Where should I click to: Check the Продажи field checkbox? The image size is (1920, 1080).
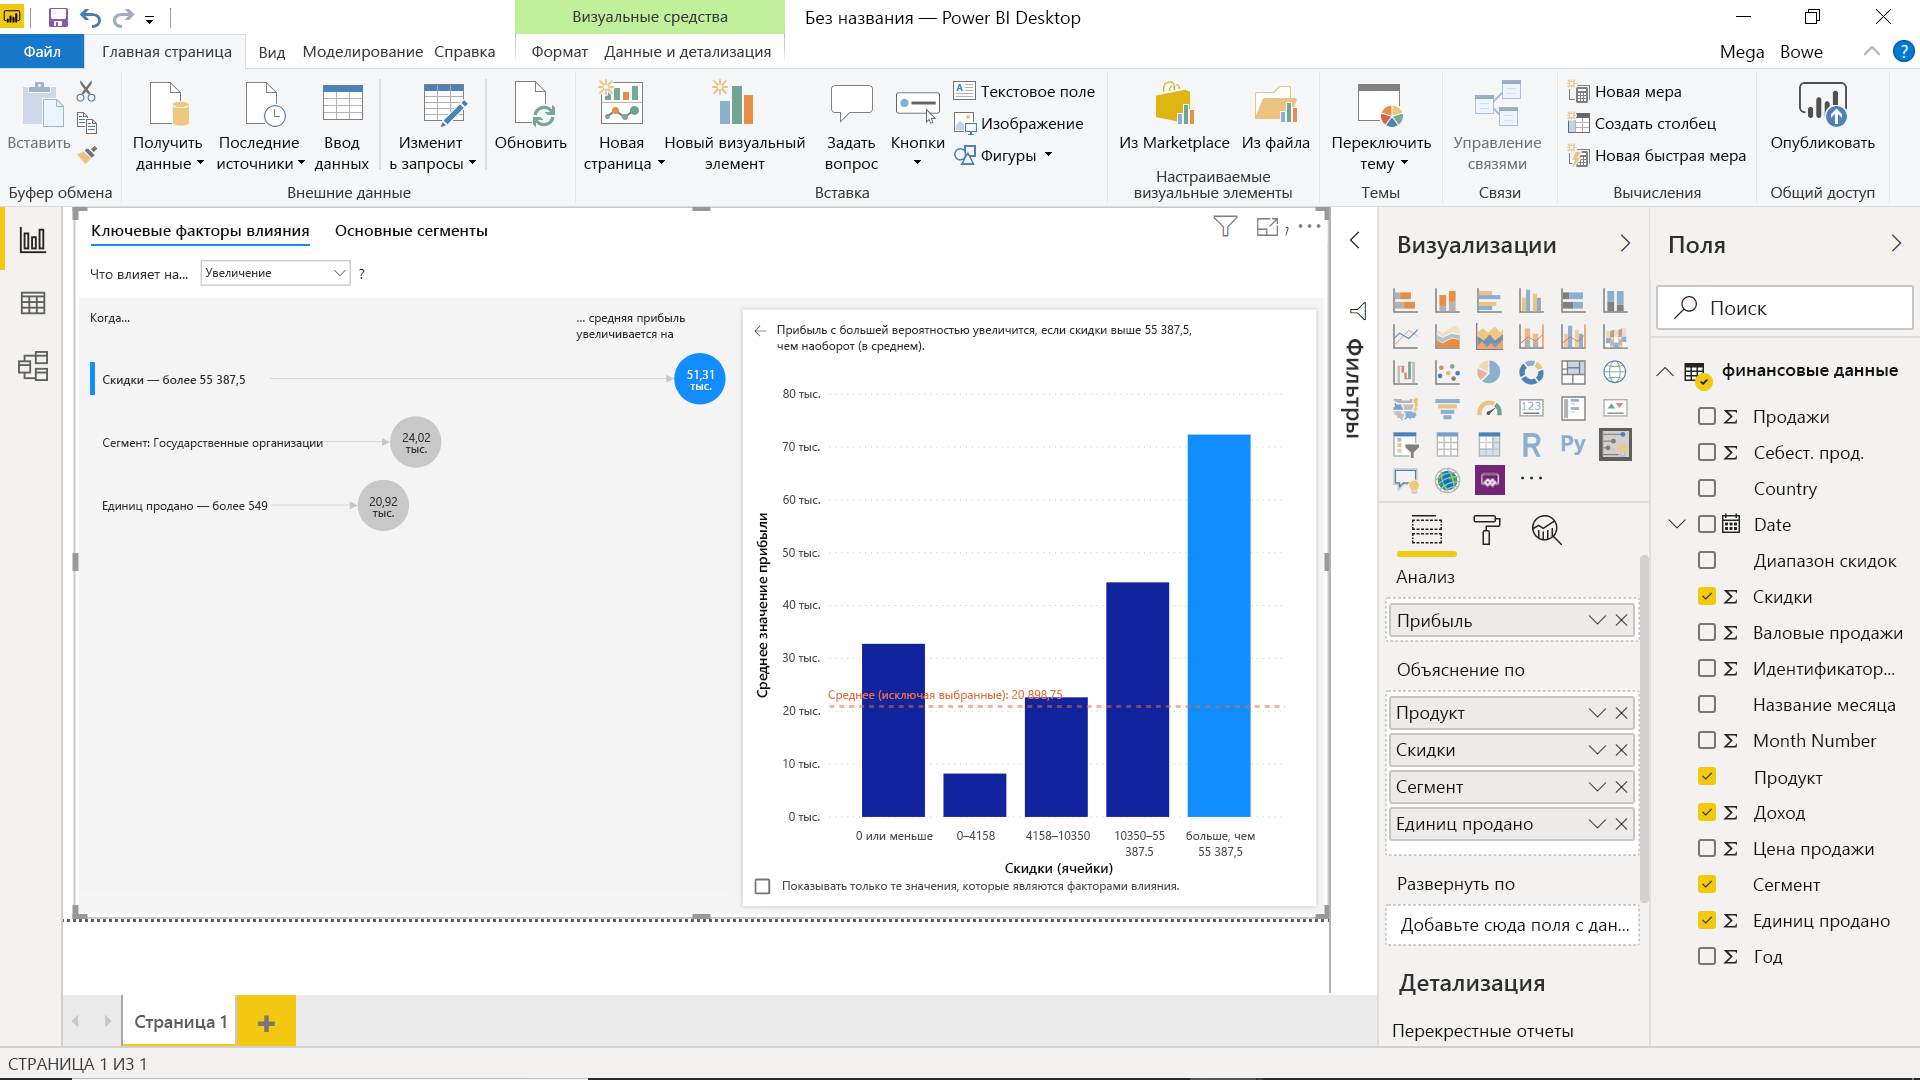coord(1707,416)
